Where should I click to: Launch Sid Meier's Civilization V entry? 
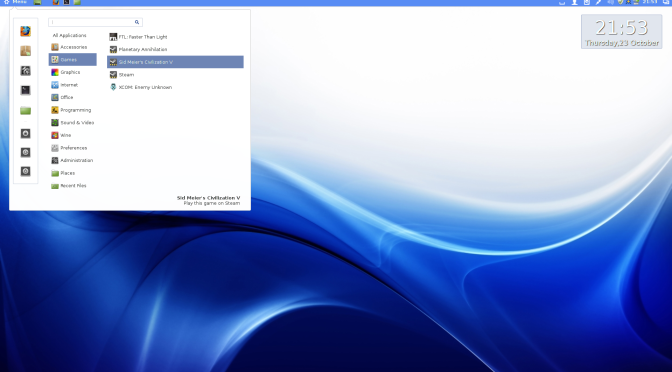pyautogui.click(x=175, y=62)
